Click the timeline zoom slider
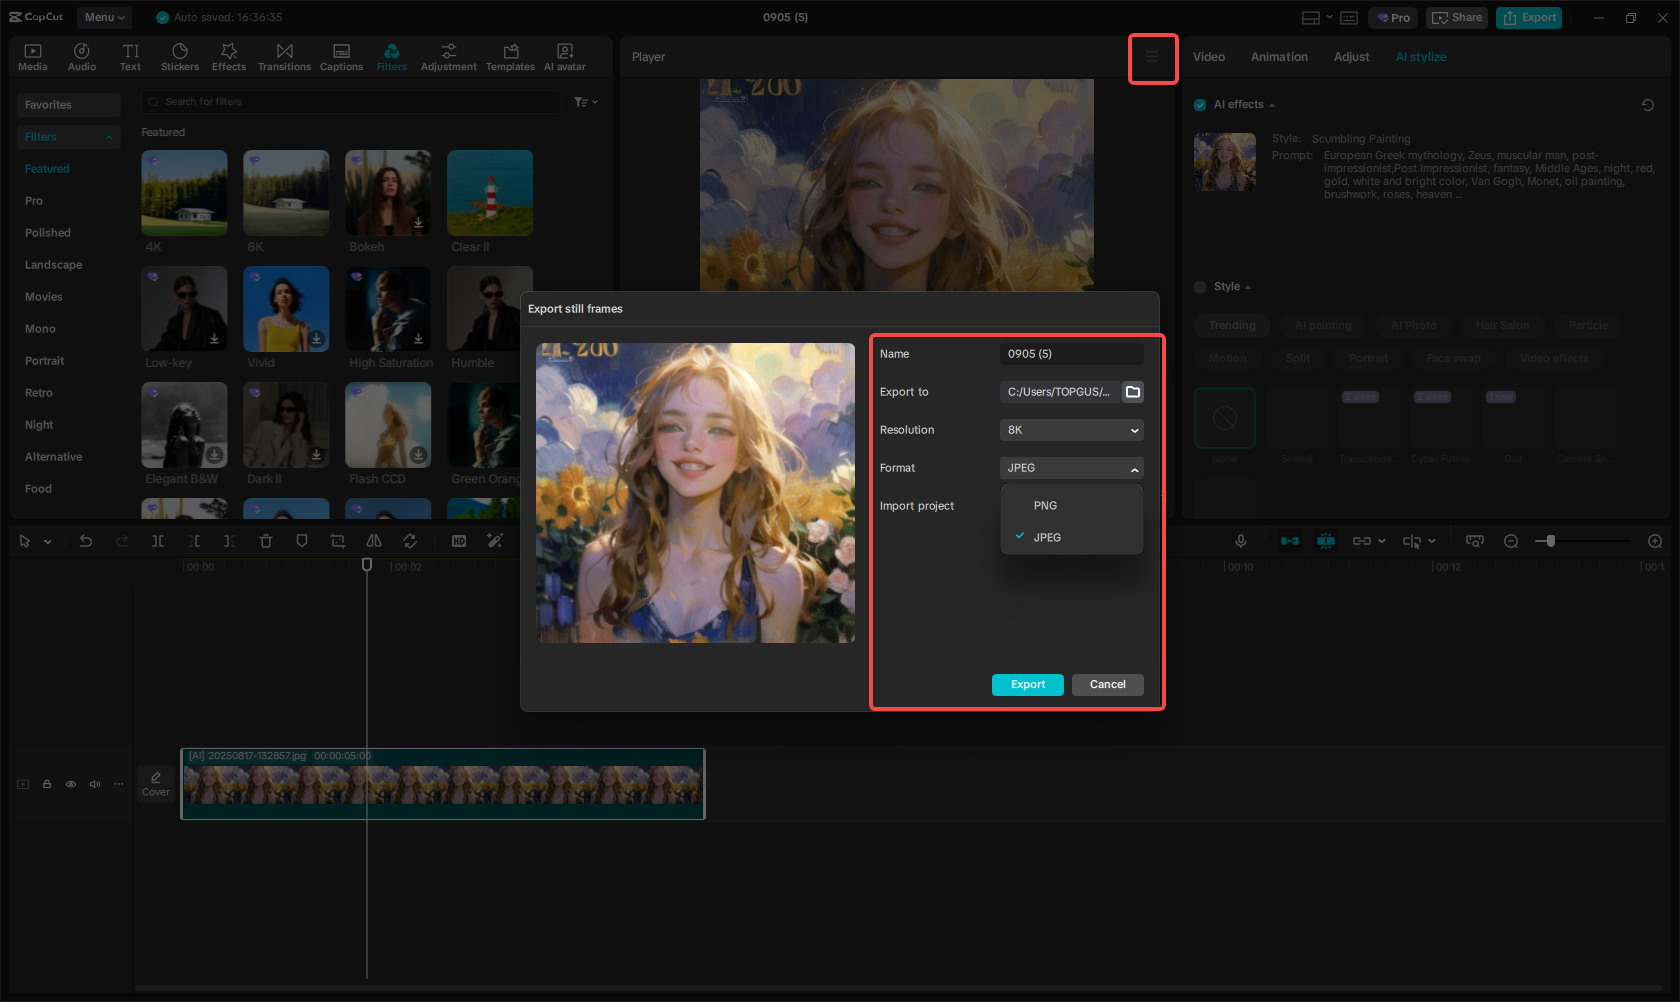The width and height of the screenshot is (1680, 1002). (1551, 541)
